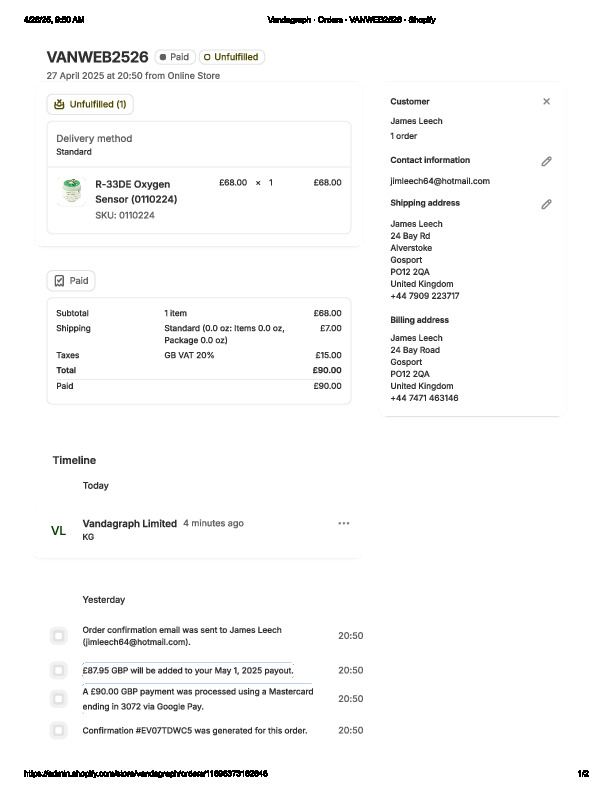Open the R-33DE Oxygen Sensor (0110224) product link
The width and height of the screenshot is (612, 792).
(x=136, y=191)
